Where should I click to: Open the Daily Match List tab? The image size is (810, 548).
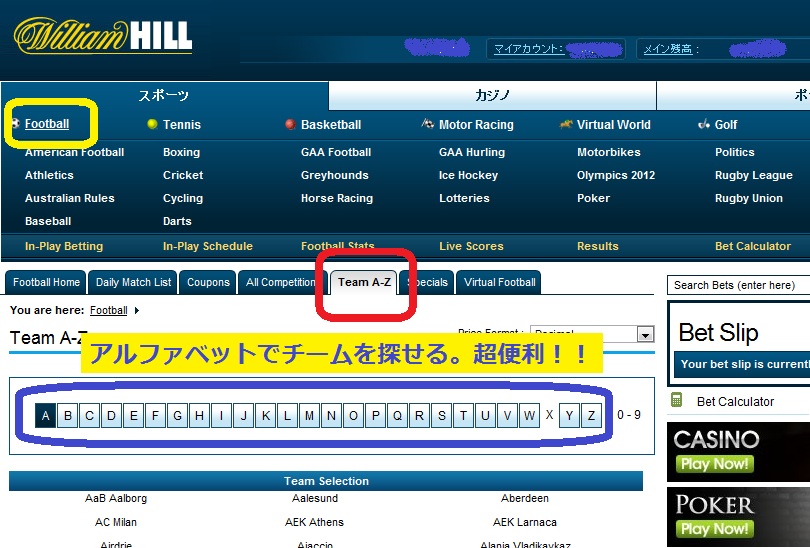(133, 283)
